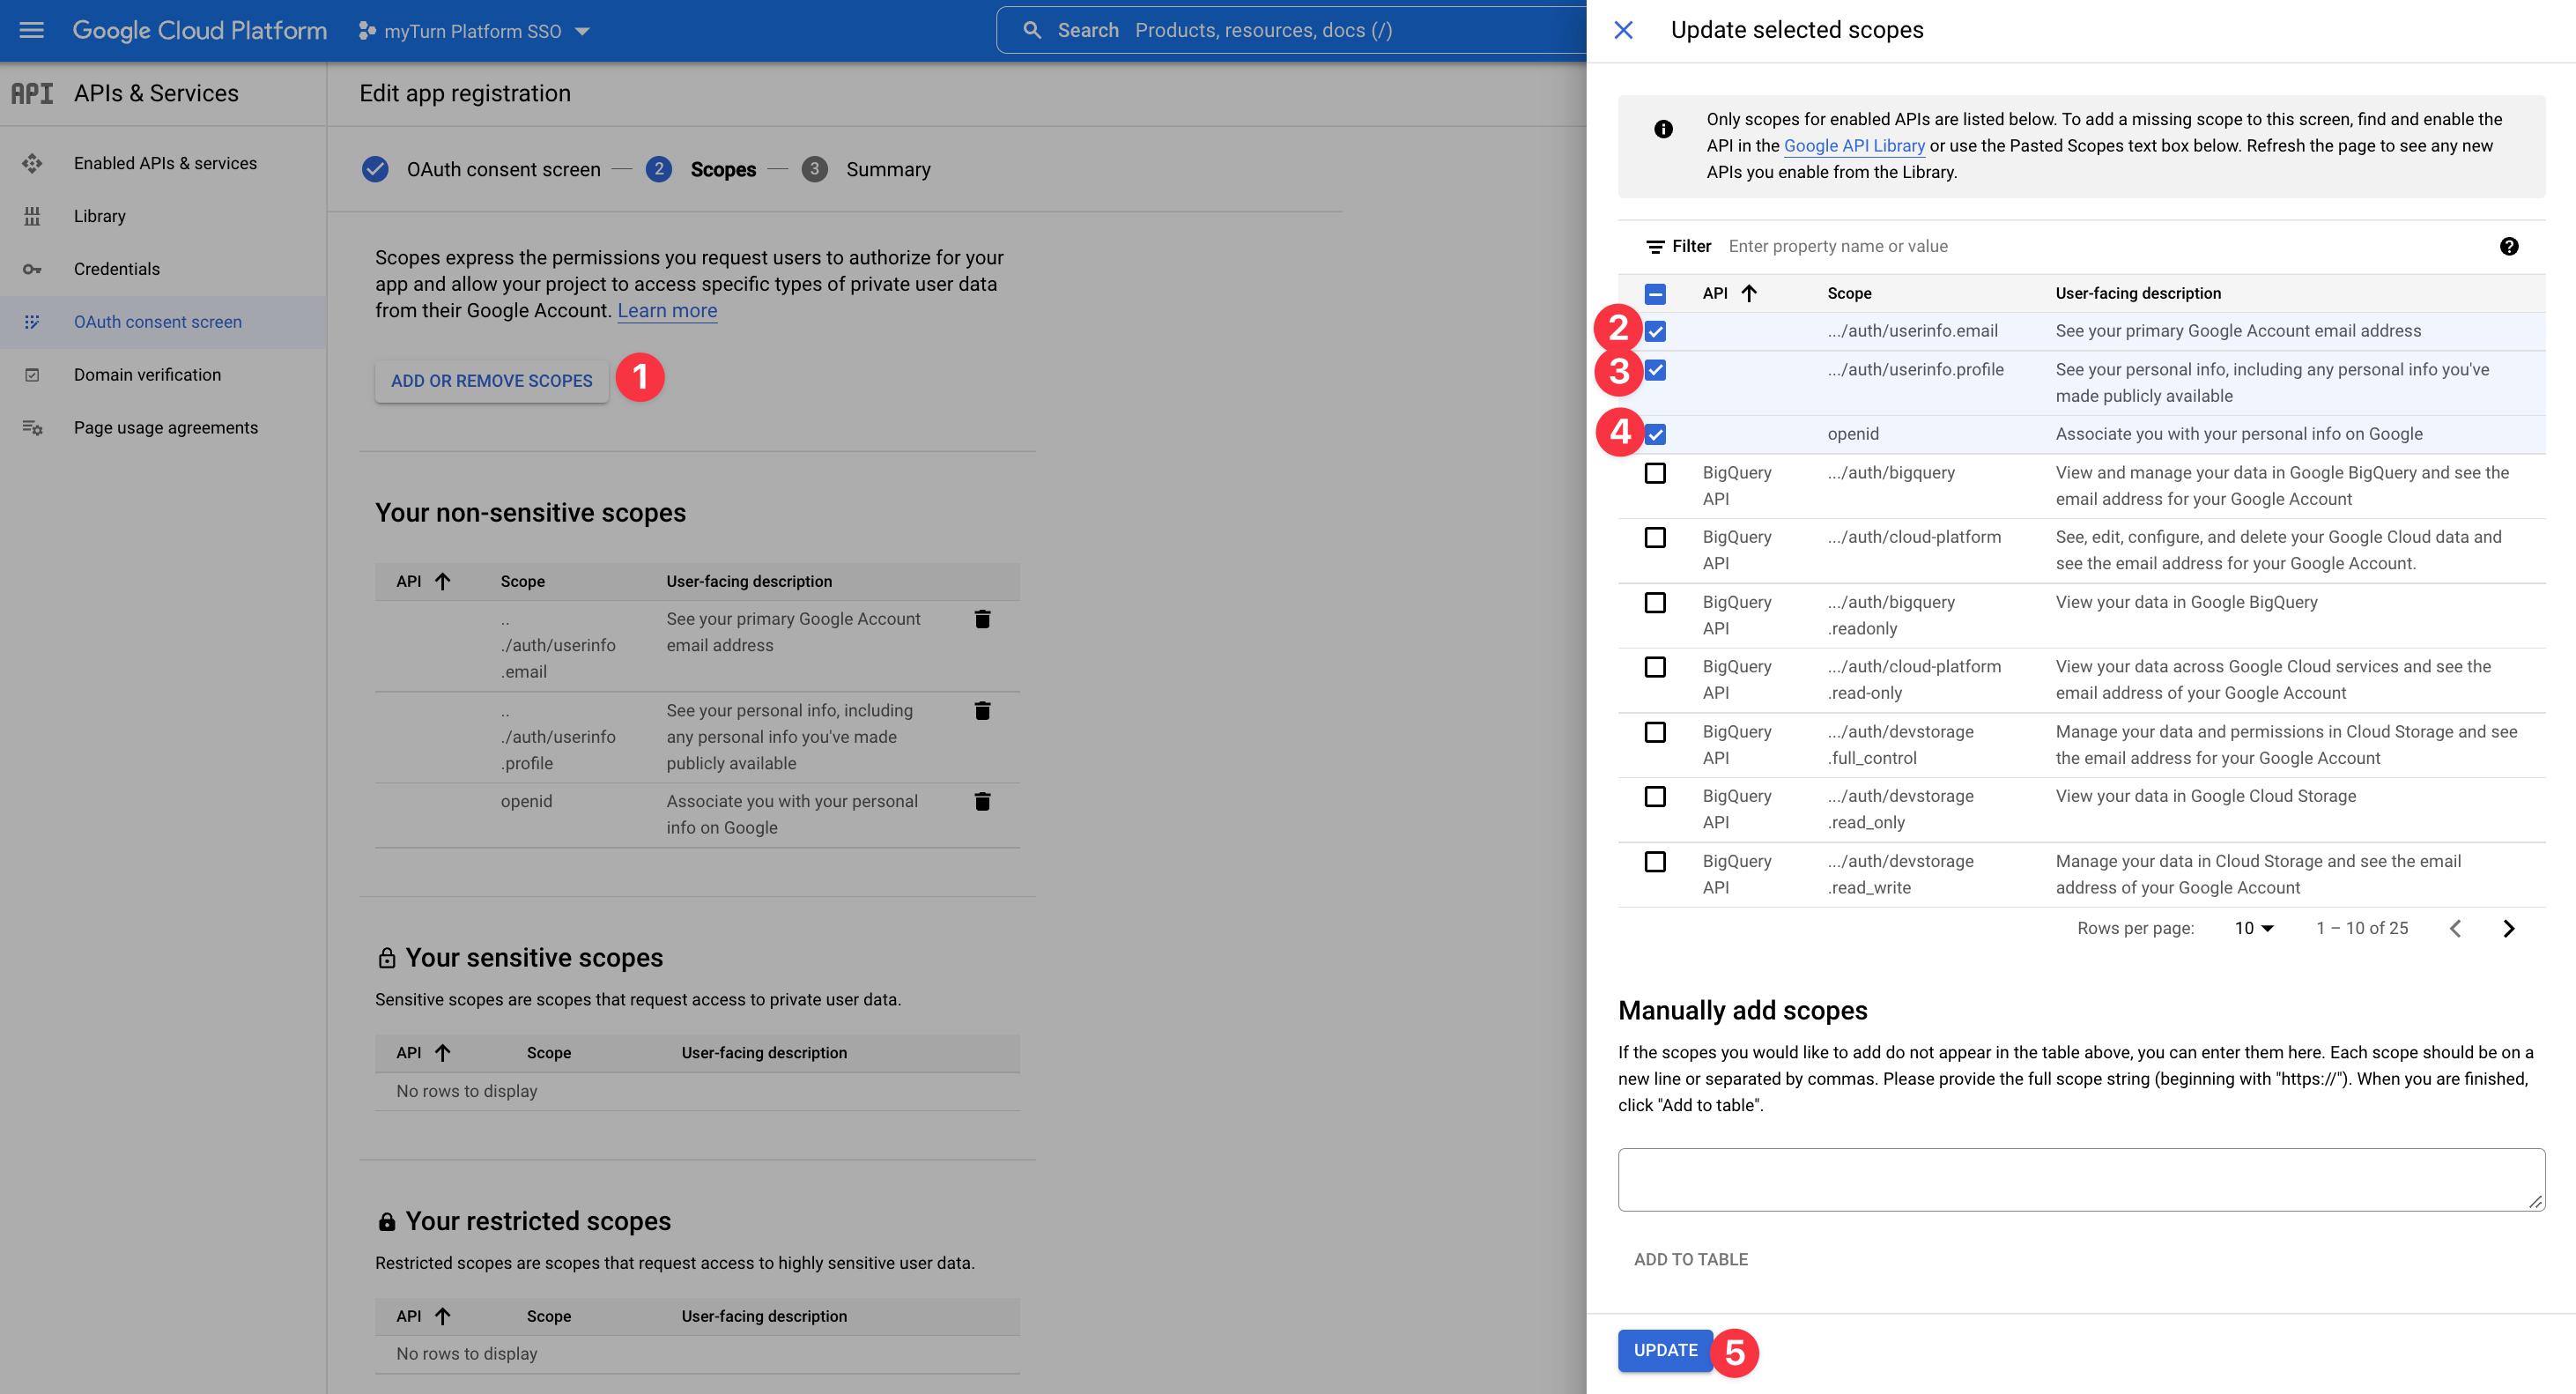Open Domain verification in sidebar
The height and width of the screenshot is (1394, 2576).
pyautogui.click(x=164, y=375)
